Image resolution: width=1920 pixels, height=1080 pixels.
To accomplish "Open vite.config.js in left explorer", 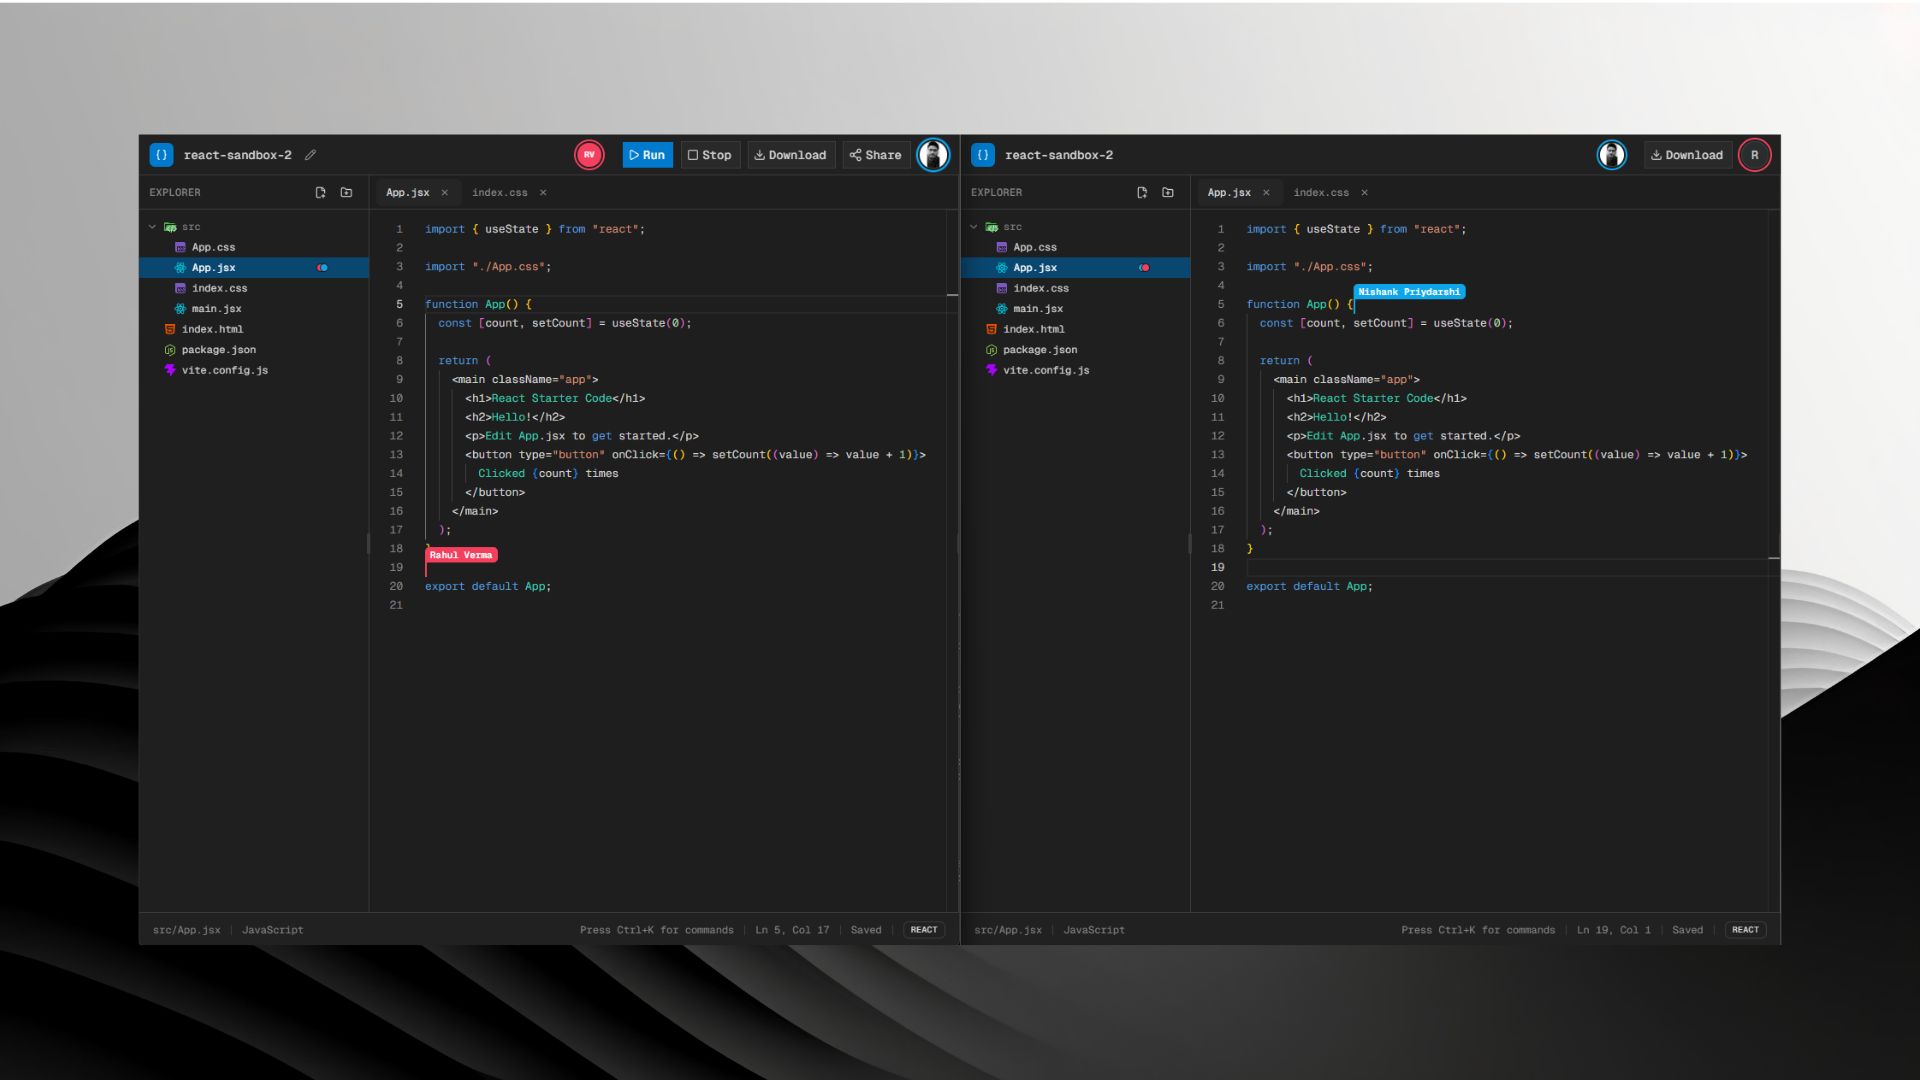I will click(254, 370).
